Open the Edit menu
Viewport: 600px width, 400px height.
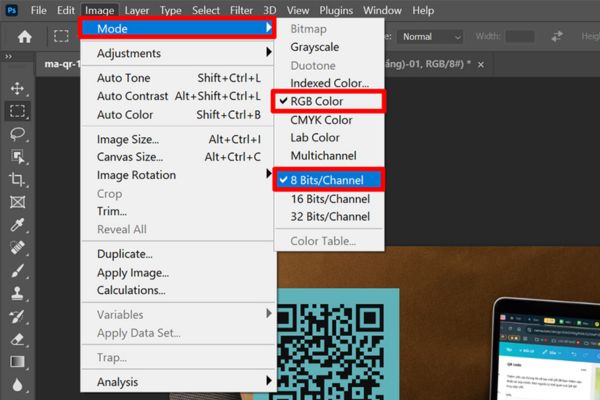coord(66,10)
